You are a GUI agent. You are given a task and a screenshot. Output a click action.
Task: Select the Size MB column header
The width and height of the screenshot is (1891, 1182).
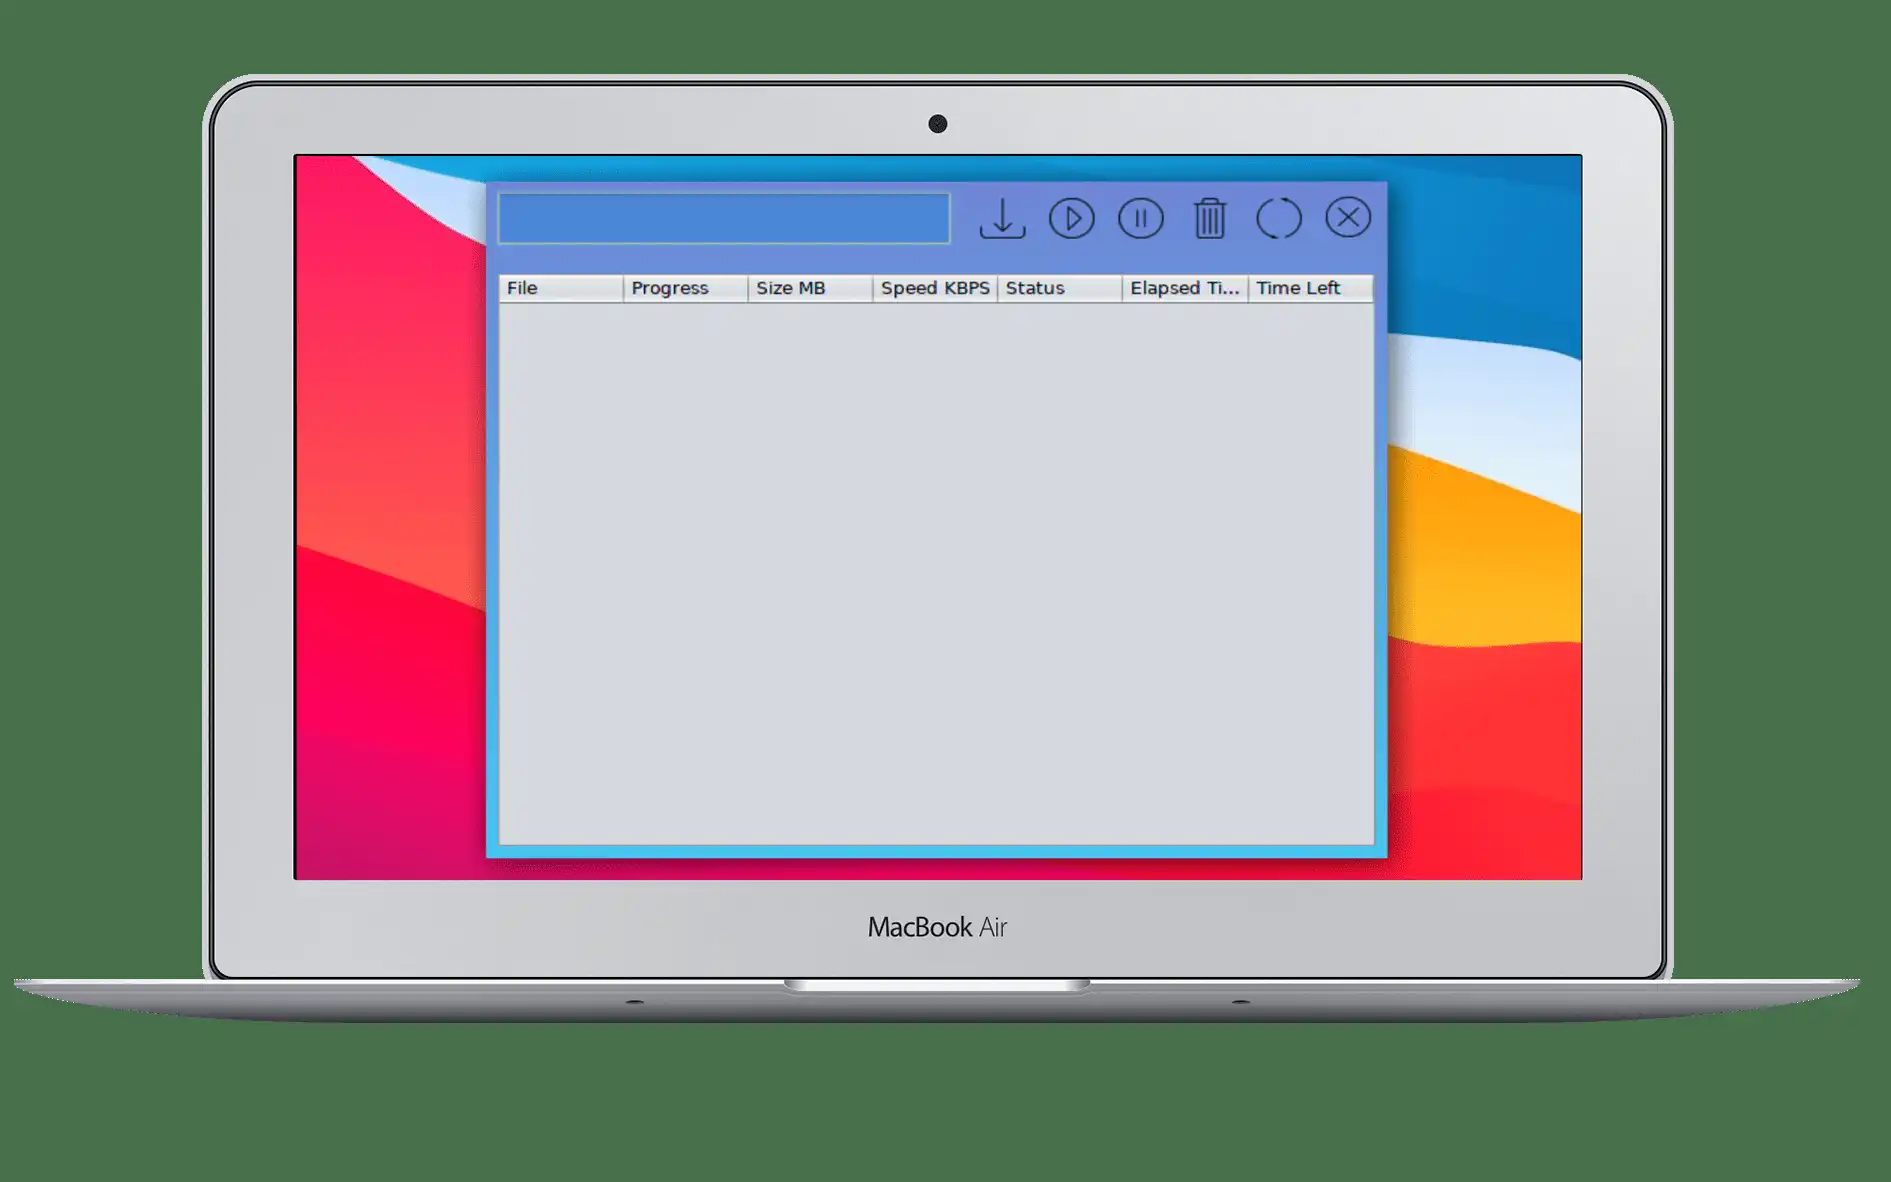810,288
